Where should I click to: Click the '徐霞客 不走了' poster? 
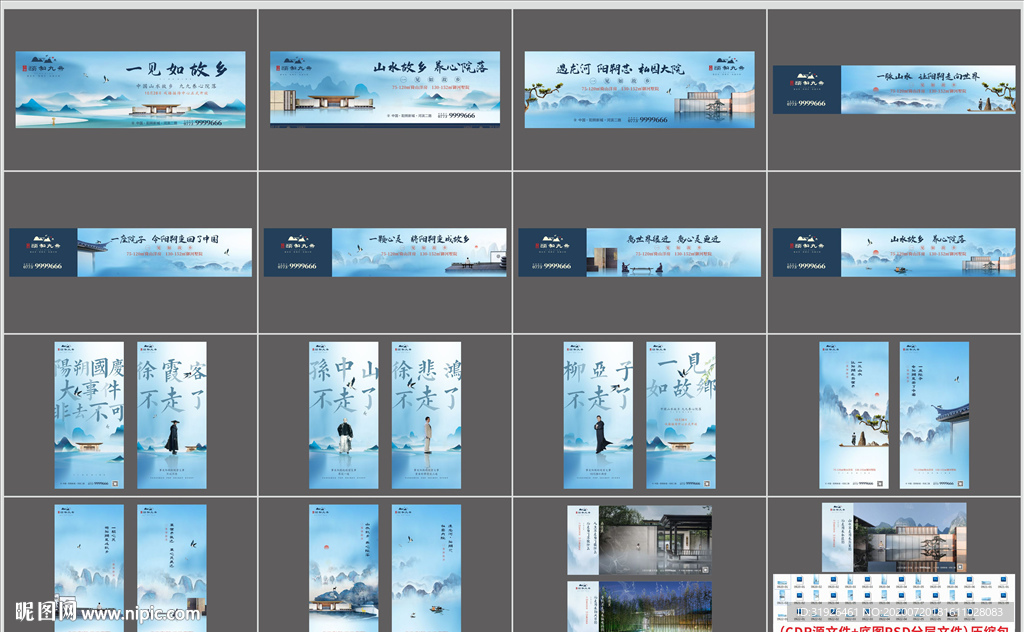pos(172,415)
